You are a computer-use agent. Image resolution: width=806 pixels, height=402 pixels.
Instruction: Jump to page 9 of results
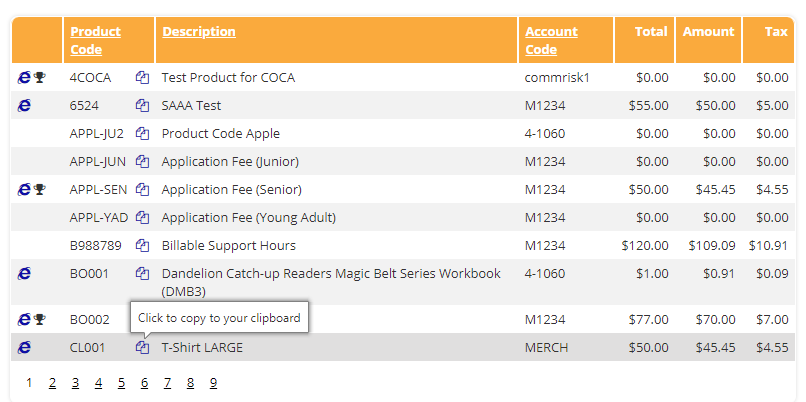coord(213,383)
